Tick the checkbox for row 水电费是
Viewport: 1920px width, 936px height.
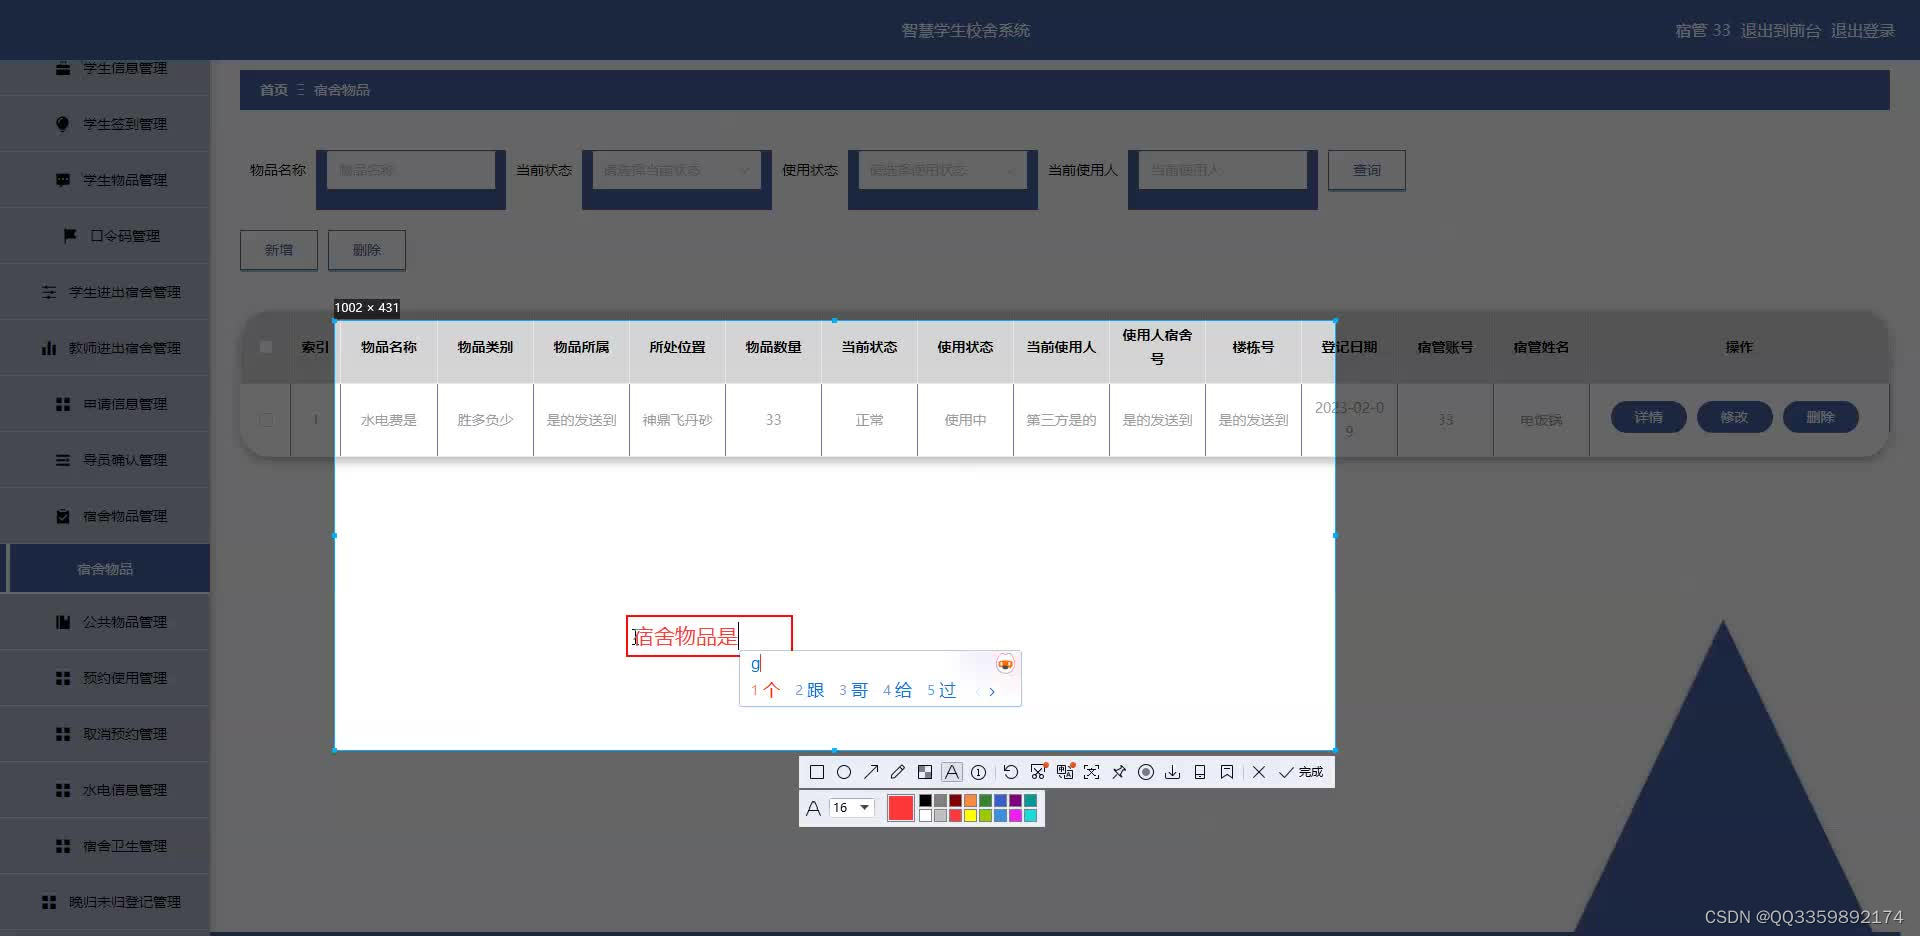coord(266,420)
